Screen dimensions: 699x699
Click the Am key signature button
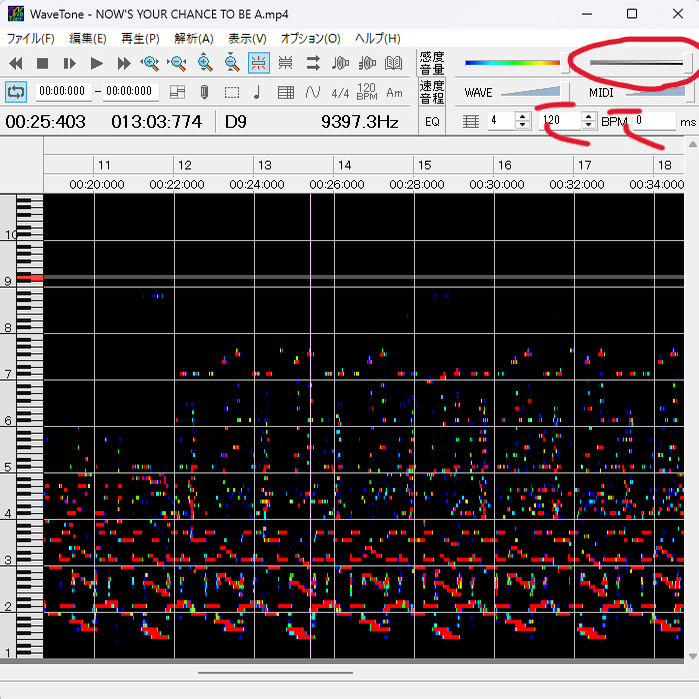395,93
